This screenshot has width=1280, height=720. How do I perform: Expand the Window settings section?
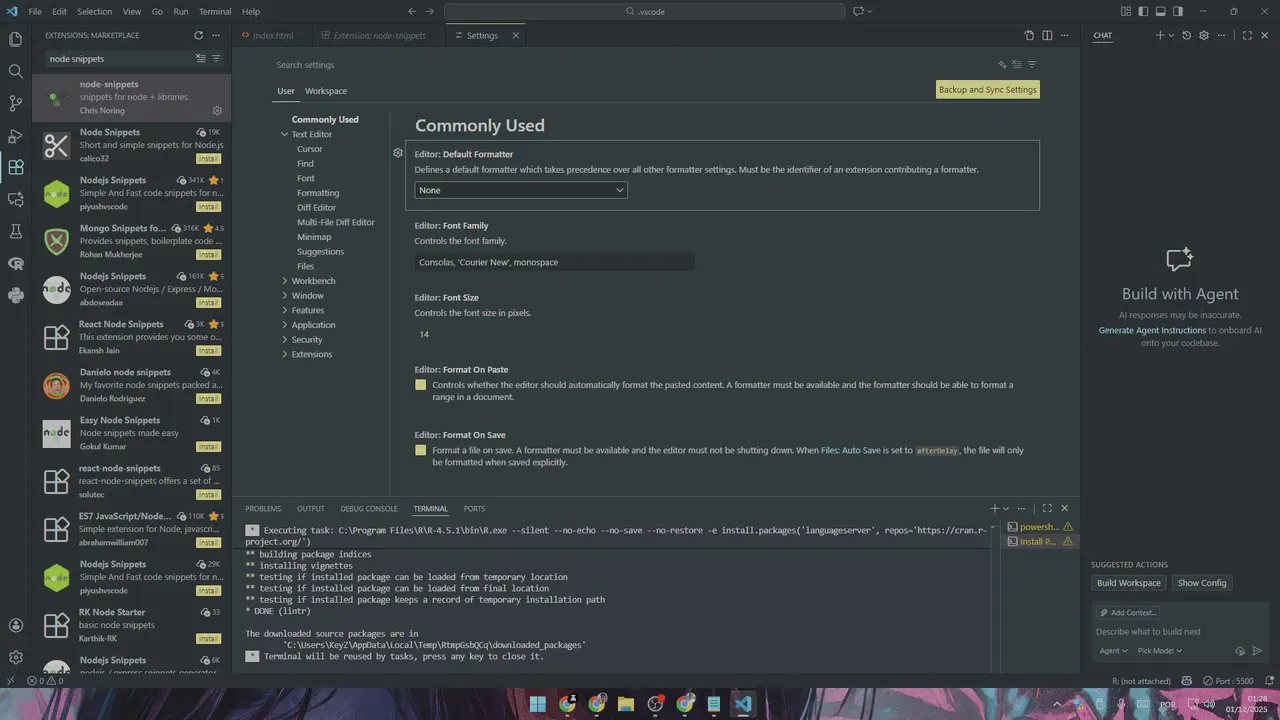(285, 296)
